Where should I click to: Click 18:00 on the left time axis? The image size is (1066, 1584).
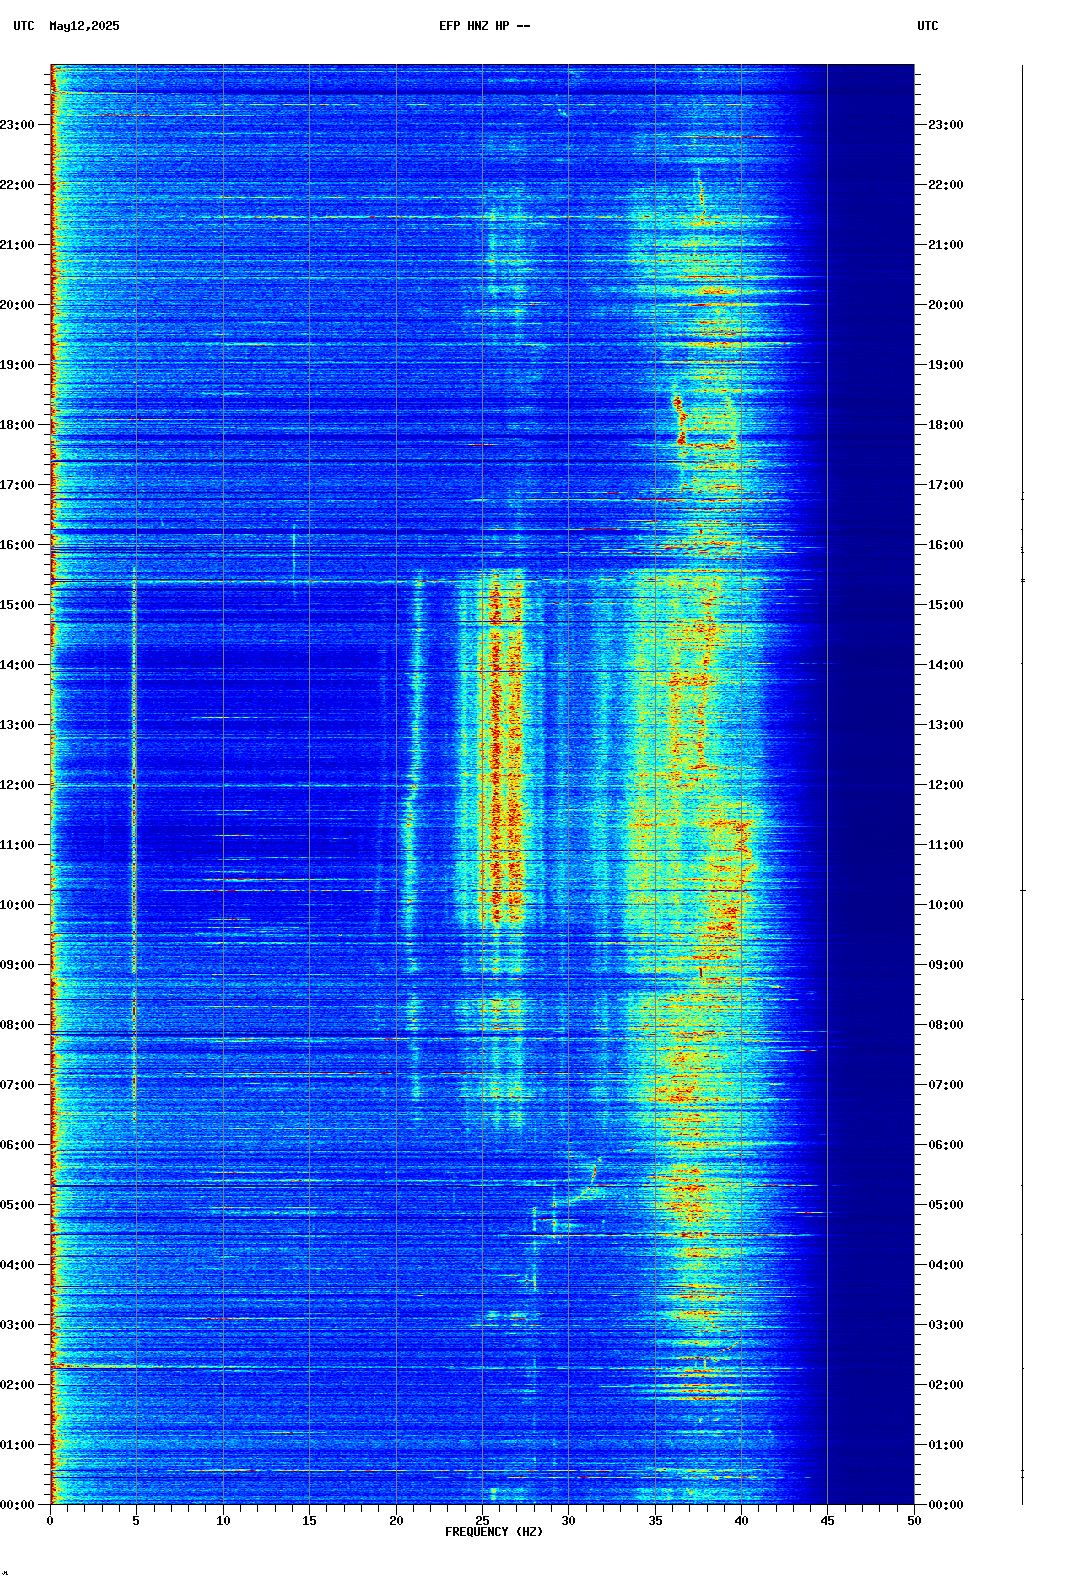pyautogui.click(x=17, y=425)
